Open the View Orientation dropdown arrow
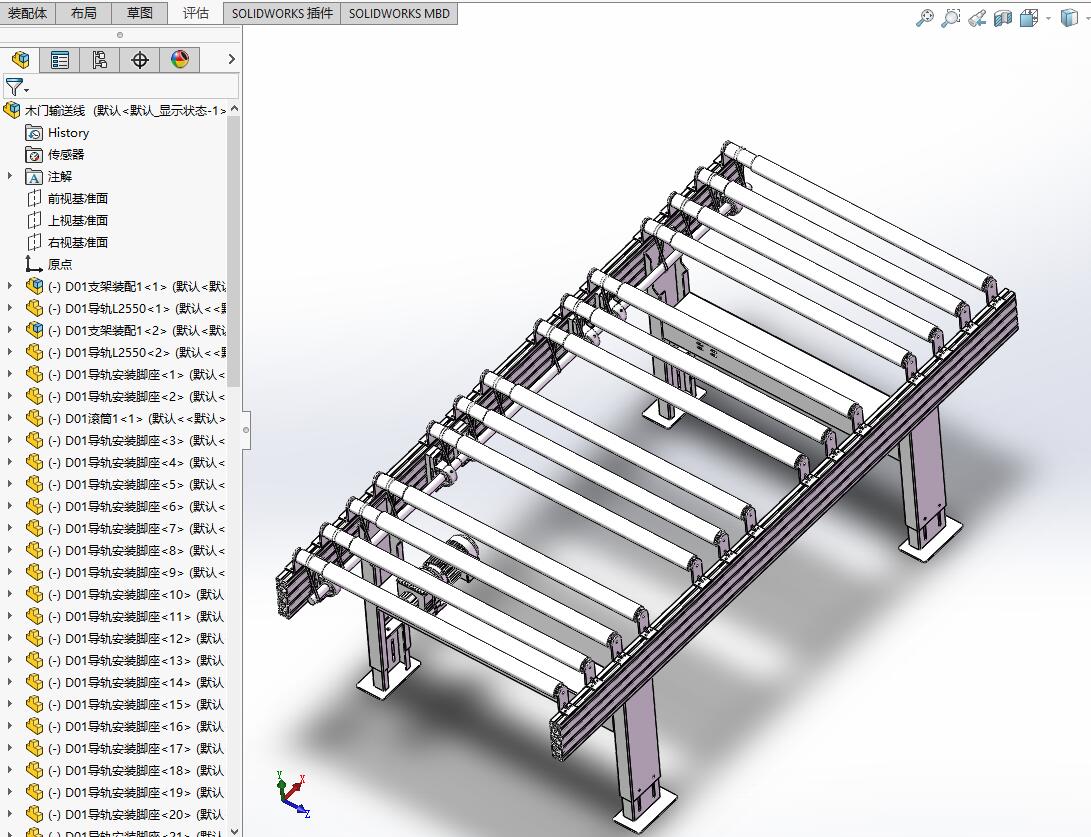 [x=1048, y=19]
